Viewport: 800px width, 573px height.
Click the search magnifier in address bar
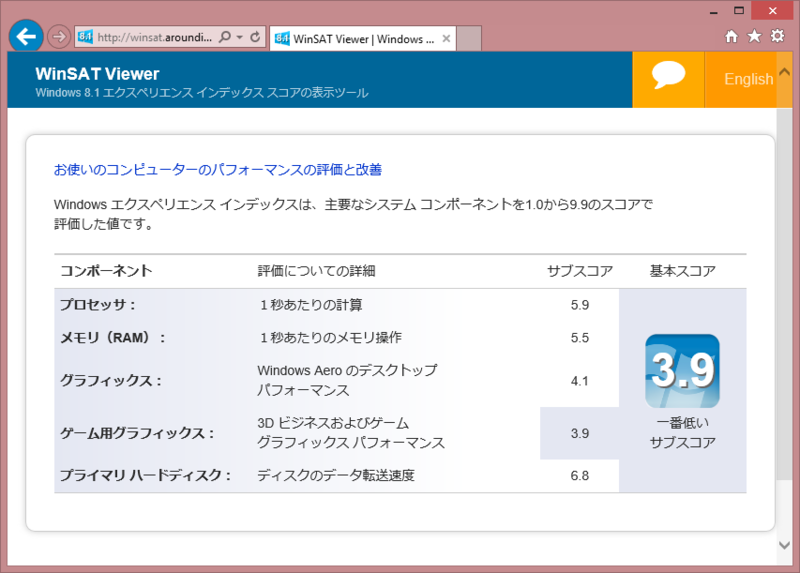click(x=224, y=37)
